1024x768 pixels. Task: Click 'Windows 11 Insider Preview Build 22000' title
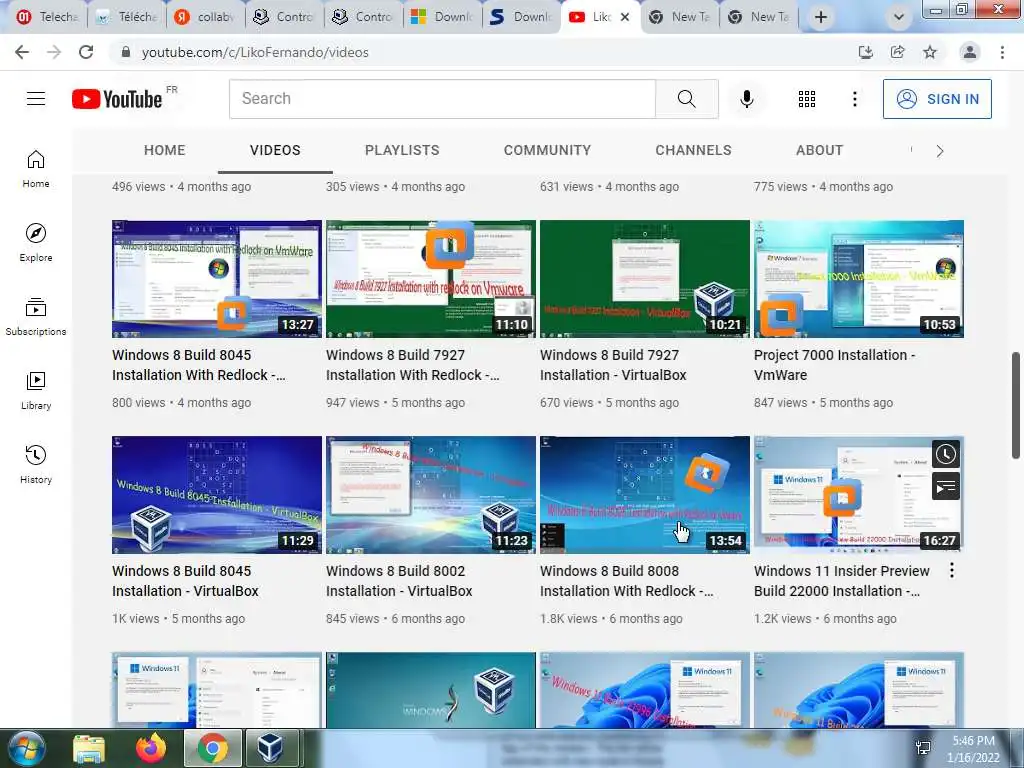(x=842, y=581)
